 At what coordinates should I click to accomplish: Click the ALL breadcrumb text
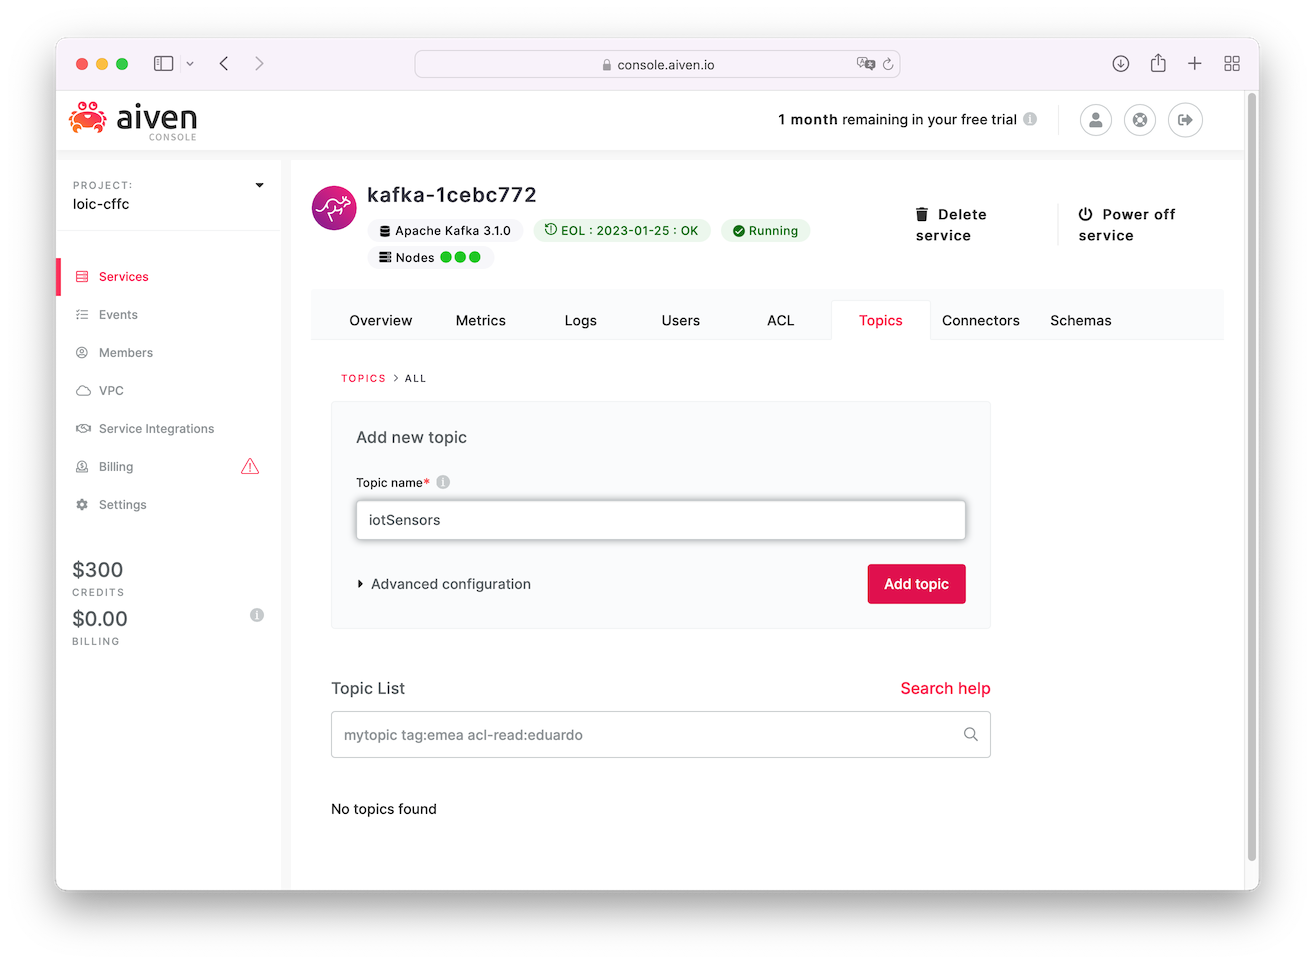[x=416, y=378]
